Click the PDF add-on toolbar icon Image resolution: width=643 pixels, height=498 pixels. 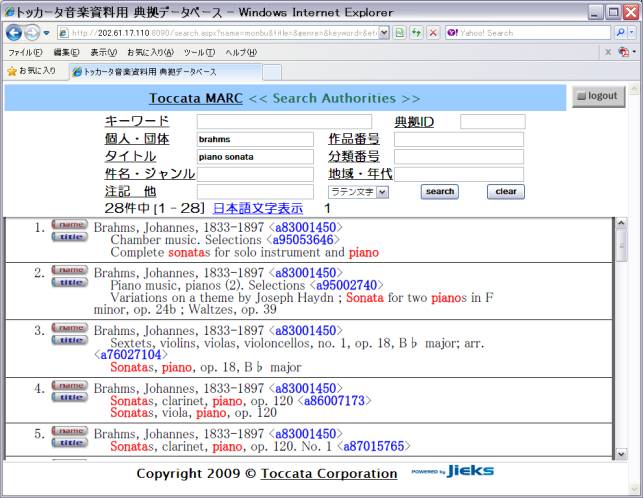click(x=624, y=52)
